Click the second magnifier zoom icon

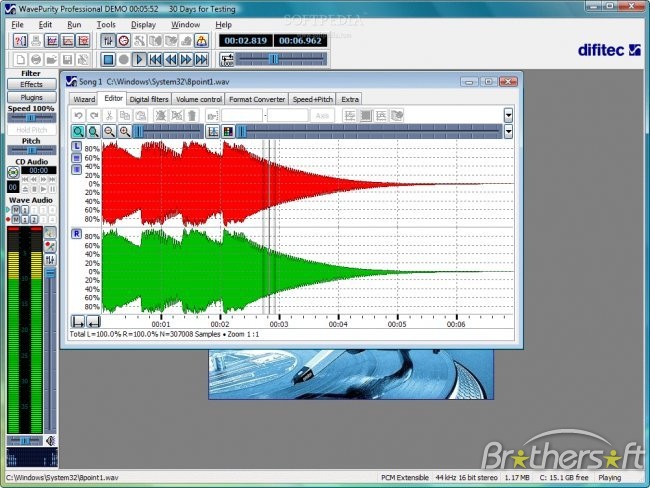[x=94, y=132]
